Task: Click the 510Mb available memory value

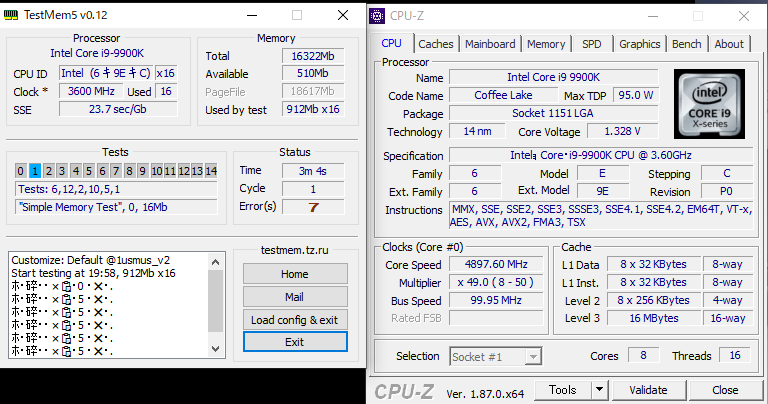Action: pyautogui.click(x=313, y=73)
